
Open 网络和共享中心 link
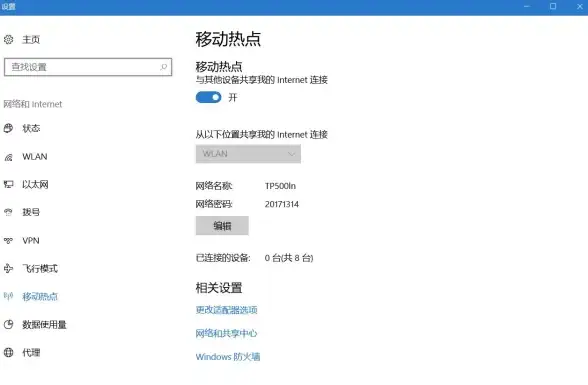(226, 333)
